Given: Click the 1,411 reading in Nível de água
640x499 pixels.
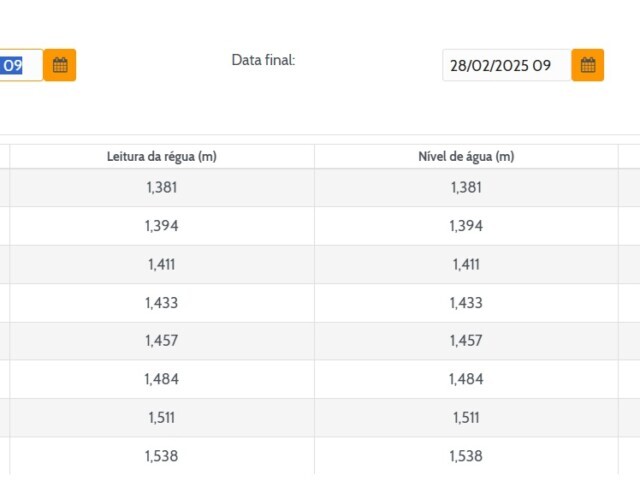Looking at the screenshot, I should point(466,264).
